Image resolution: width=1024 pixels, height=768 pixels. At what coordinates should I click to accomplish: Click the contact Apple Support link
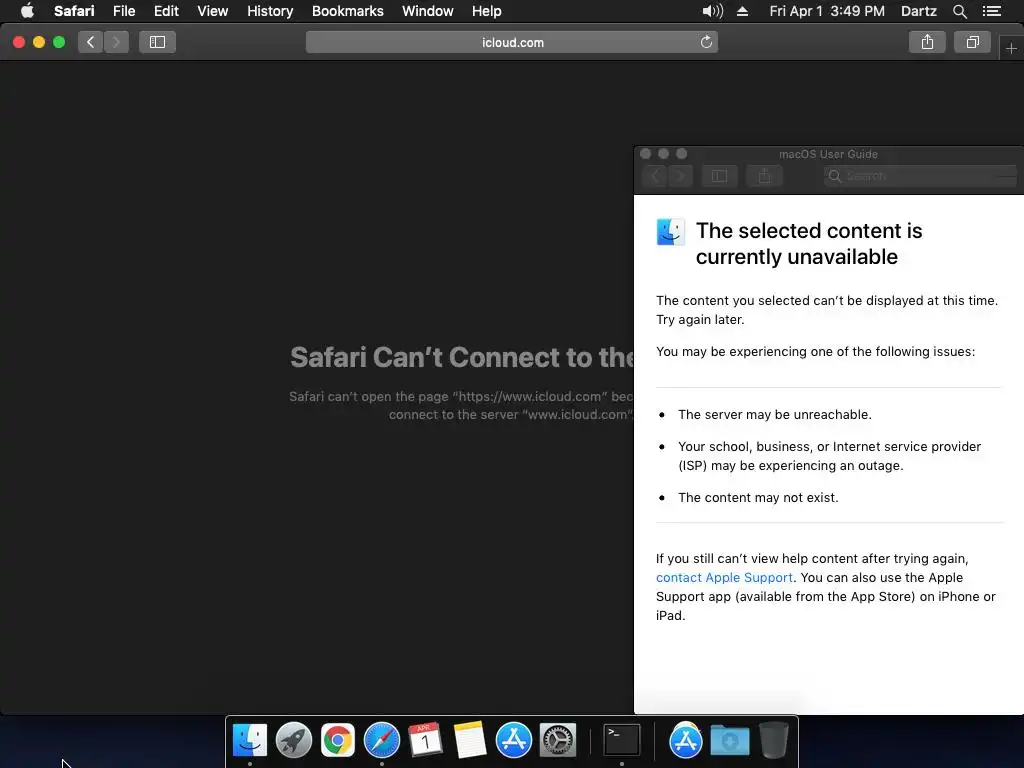click(724, 577)
